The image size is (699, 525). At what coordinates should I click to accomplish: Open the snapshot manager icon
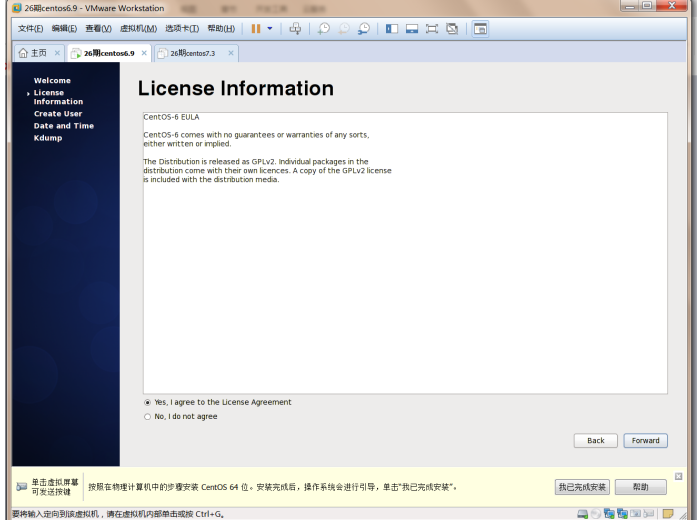click(x=364, y=29)
